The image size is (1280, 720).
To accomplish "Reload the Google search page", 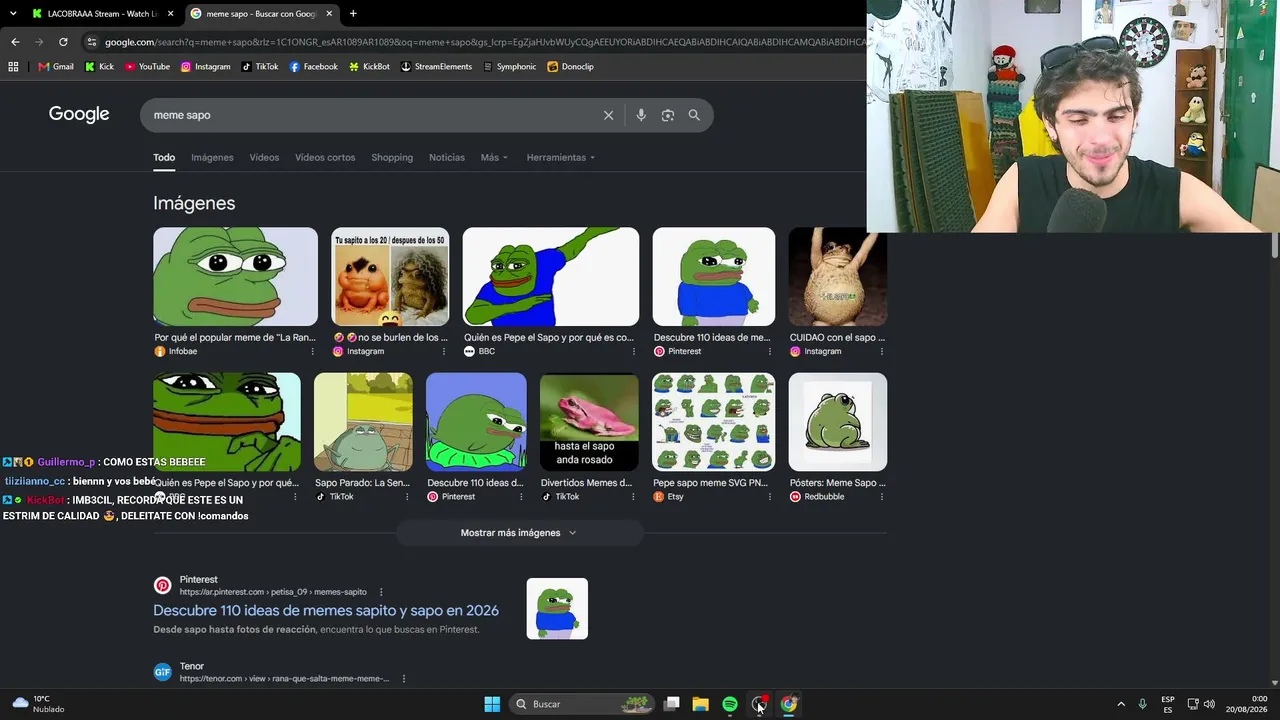I will click(x=63, y=42).
